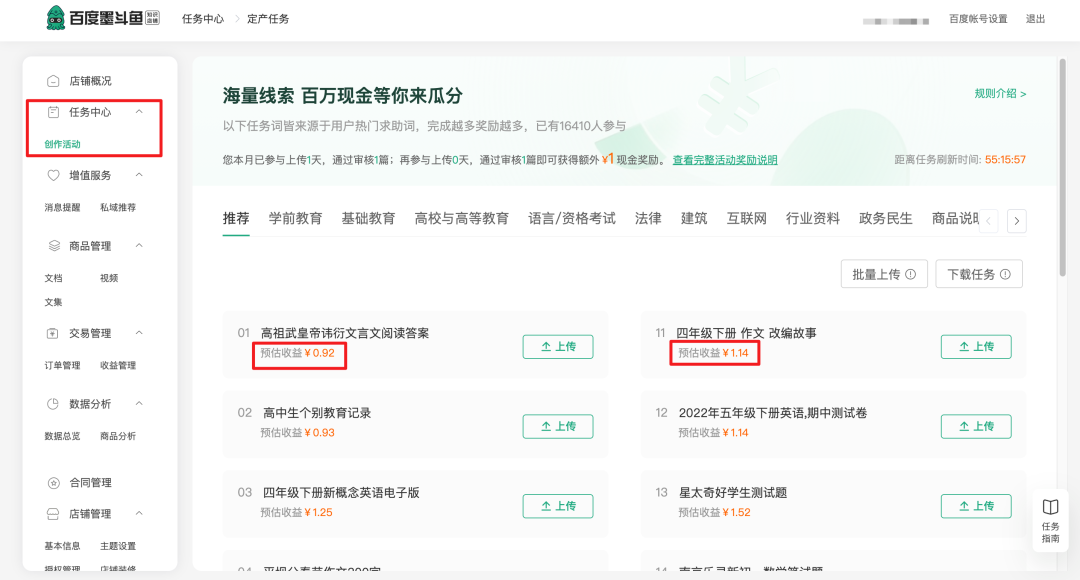
Task: Collapse the 任务中心 sidebar section
Action: pos(139,112)
